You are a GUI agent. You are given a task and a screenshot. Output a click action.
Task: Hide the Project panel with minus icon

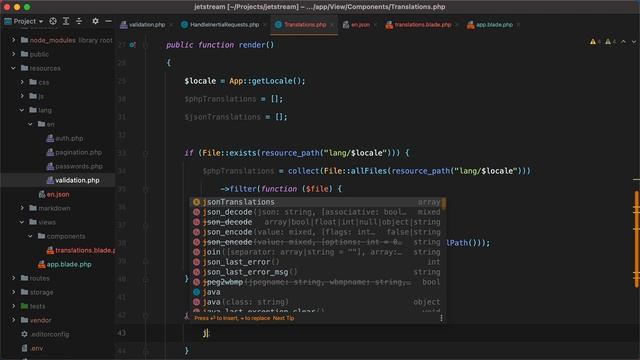coord(108,21)
